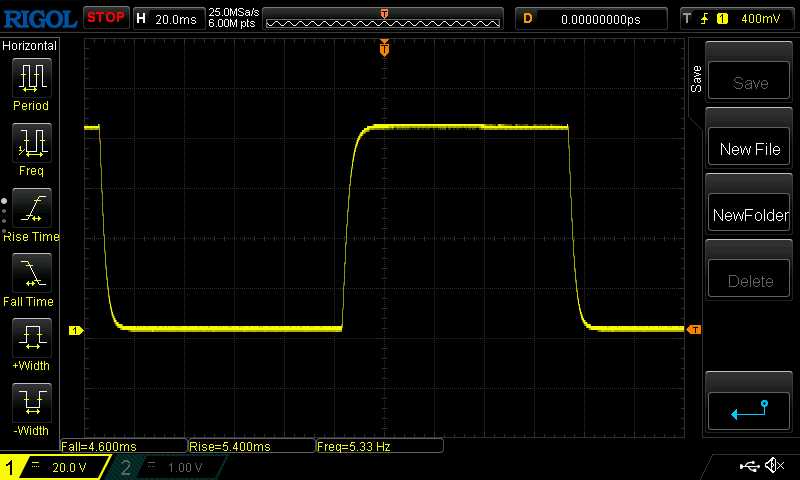Viewport: 800px width, 480px height.
Task: Select the Freq measurement icon
Action: tap(32, 143)
